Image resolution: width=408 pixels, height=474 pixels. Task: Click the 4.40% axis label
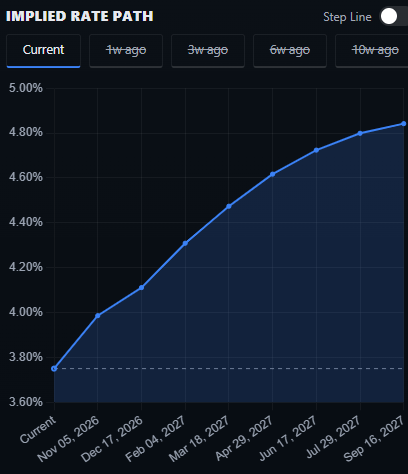[26, 222]
